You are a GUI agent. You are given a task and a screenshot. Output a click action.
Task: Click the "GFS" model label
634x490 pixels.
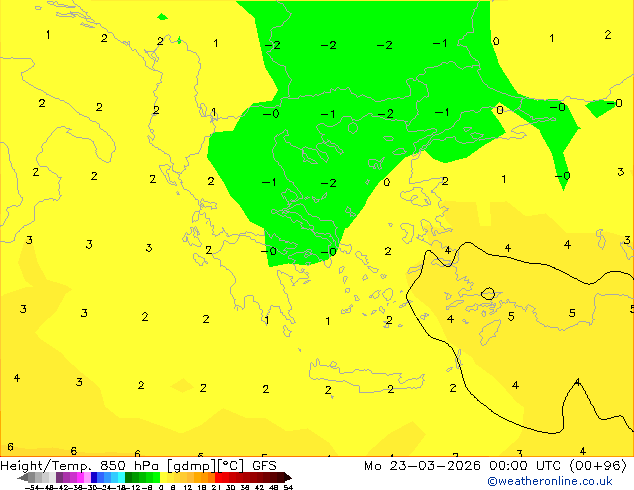pos(264,466)
